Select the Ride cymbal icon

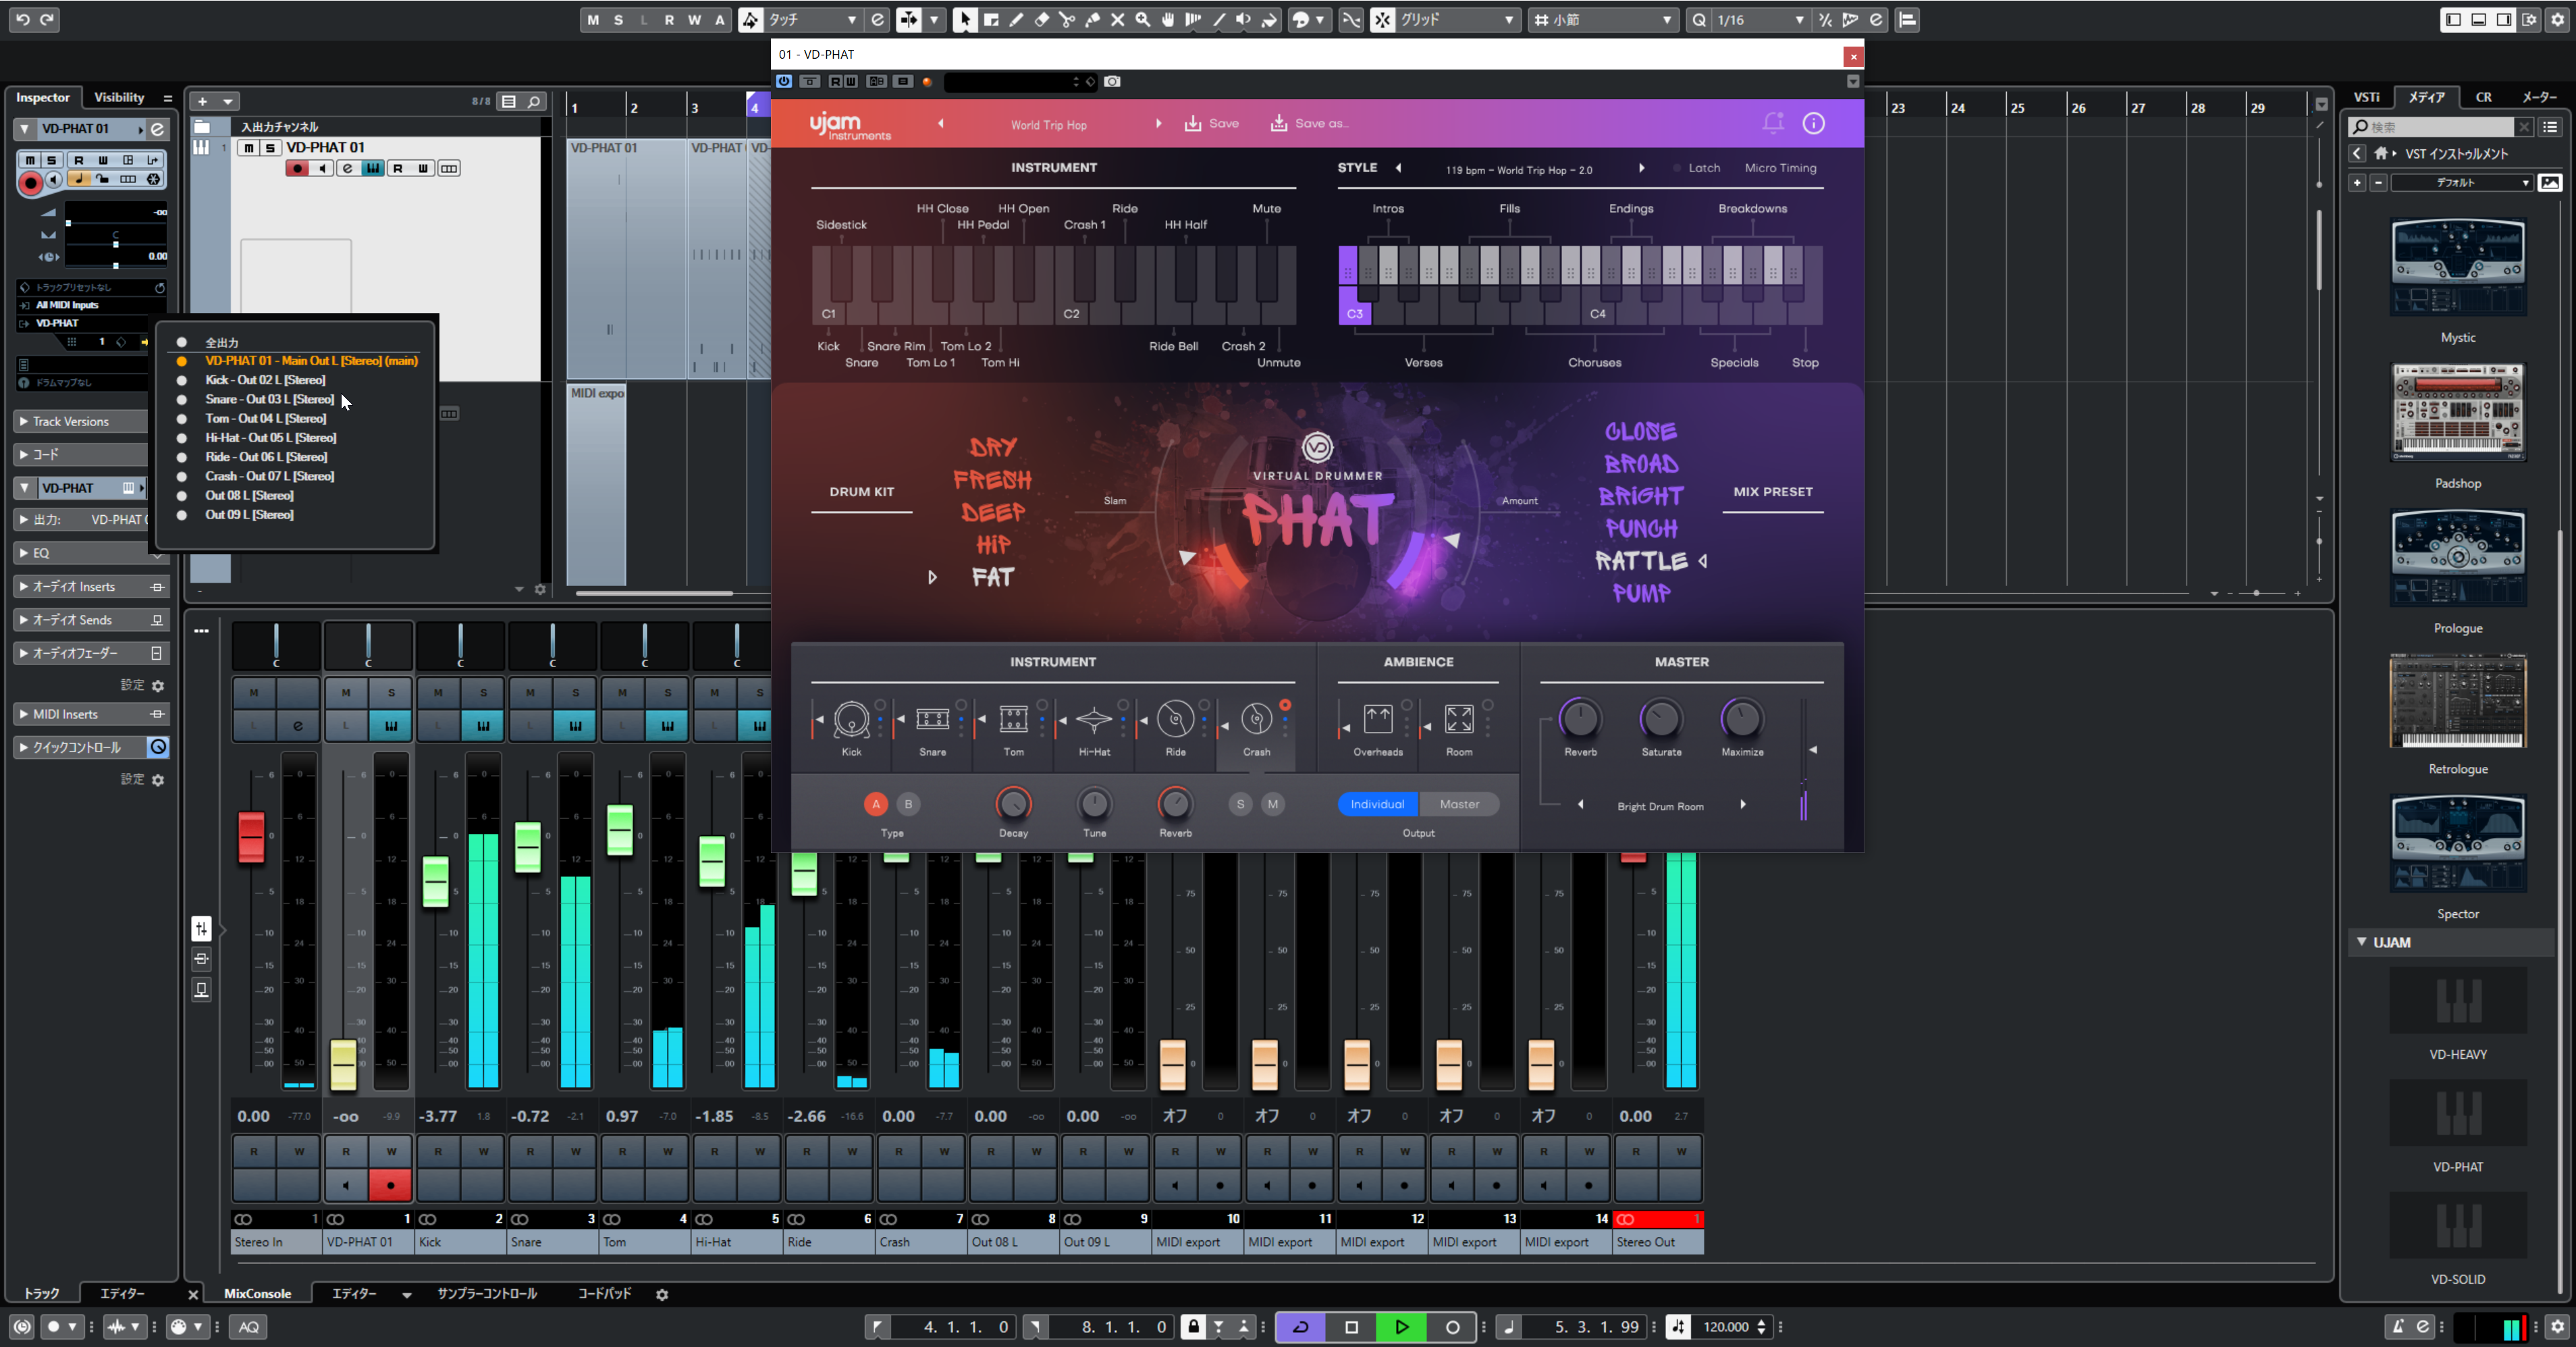point(1175,719)
